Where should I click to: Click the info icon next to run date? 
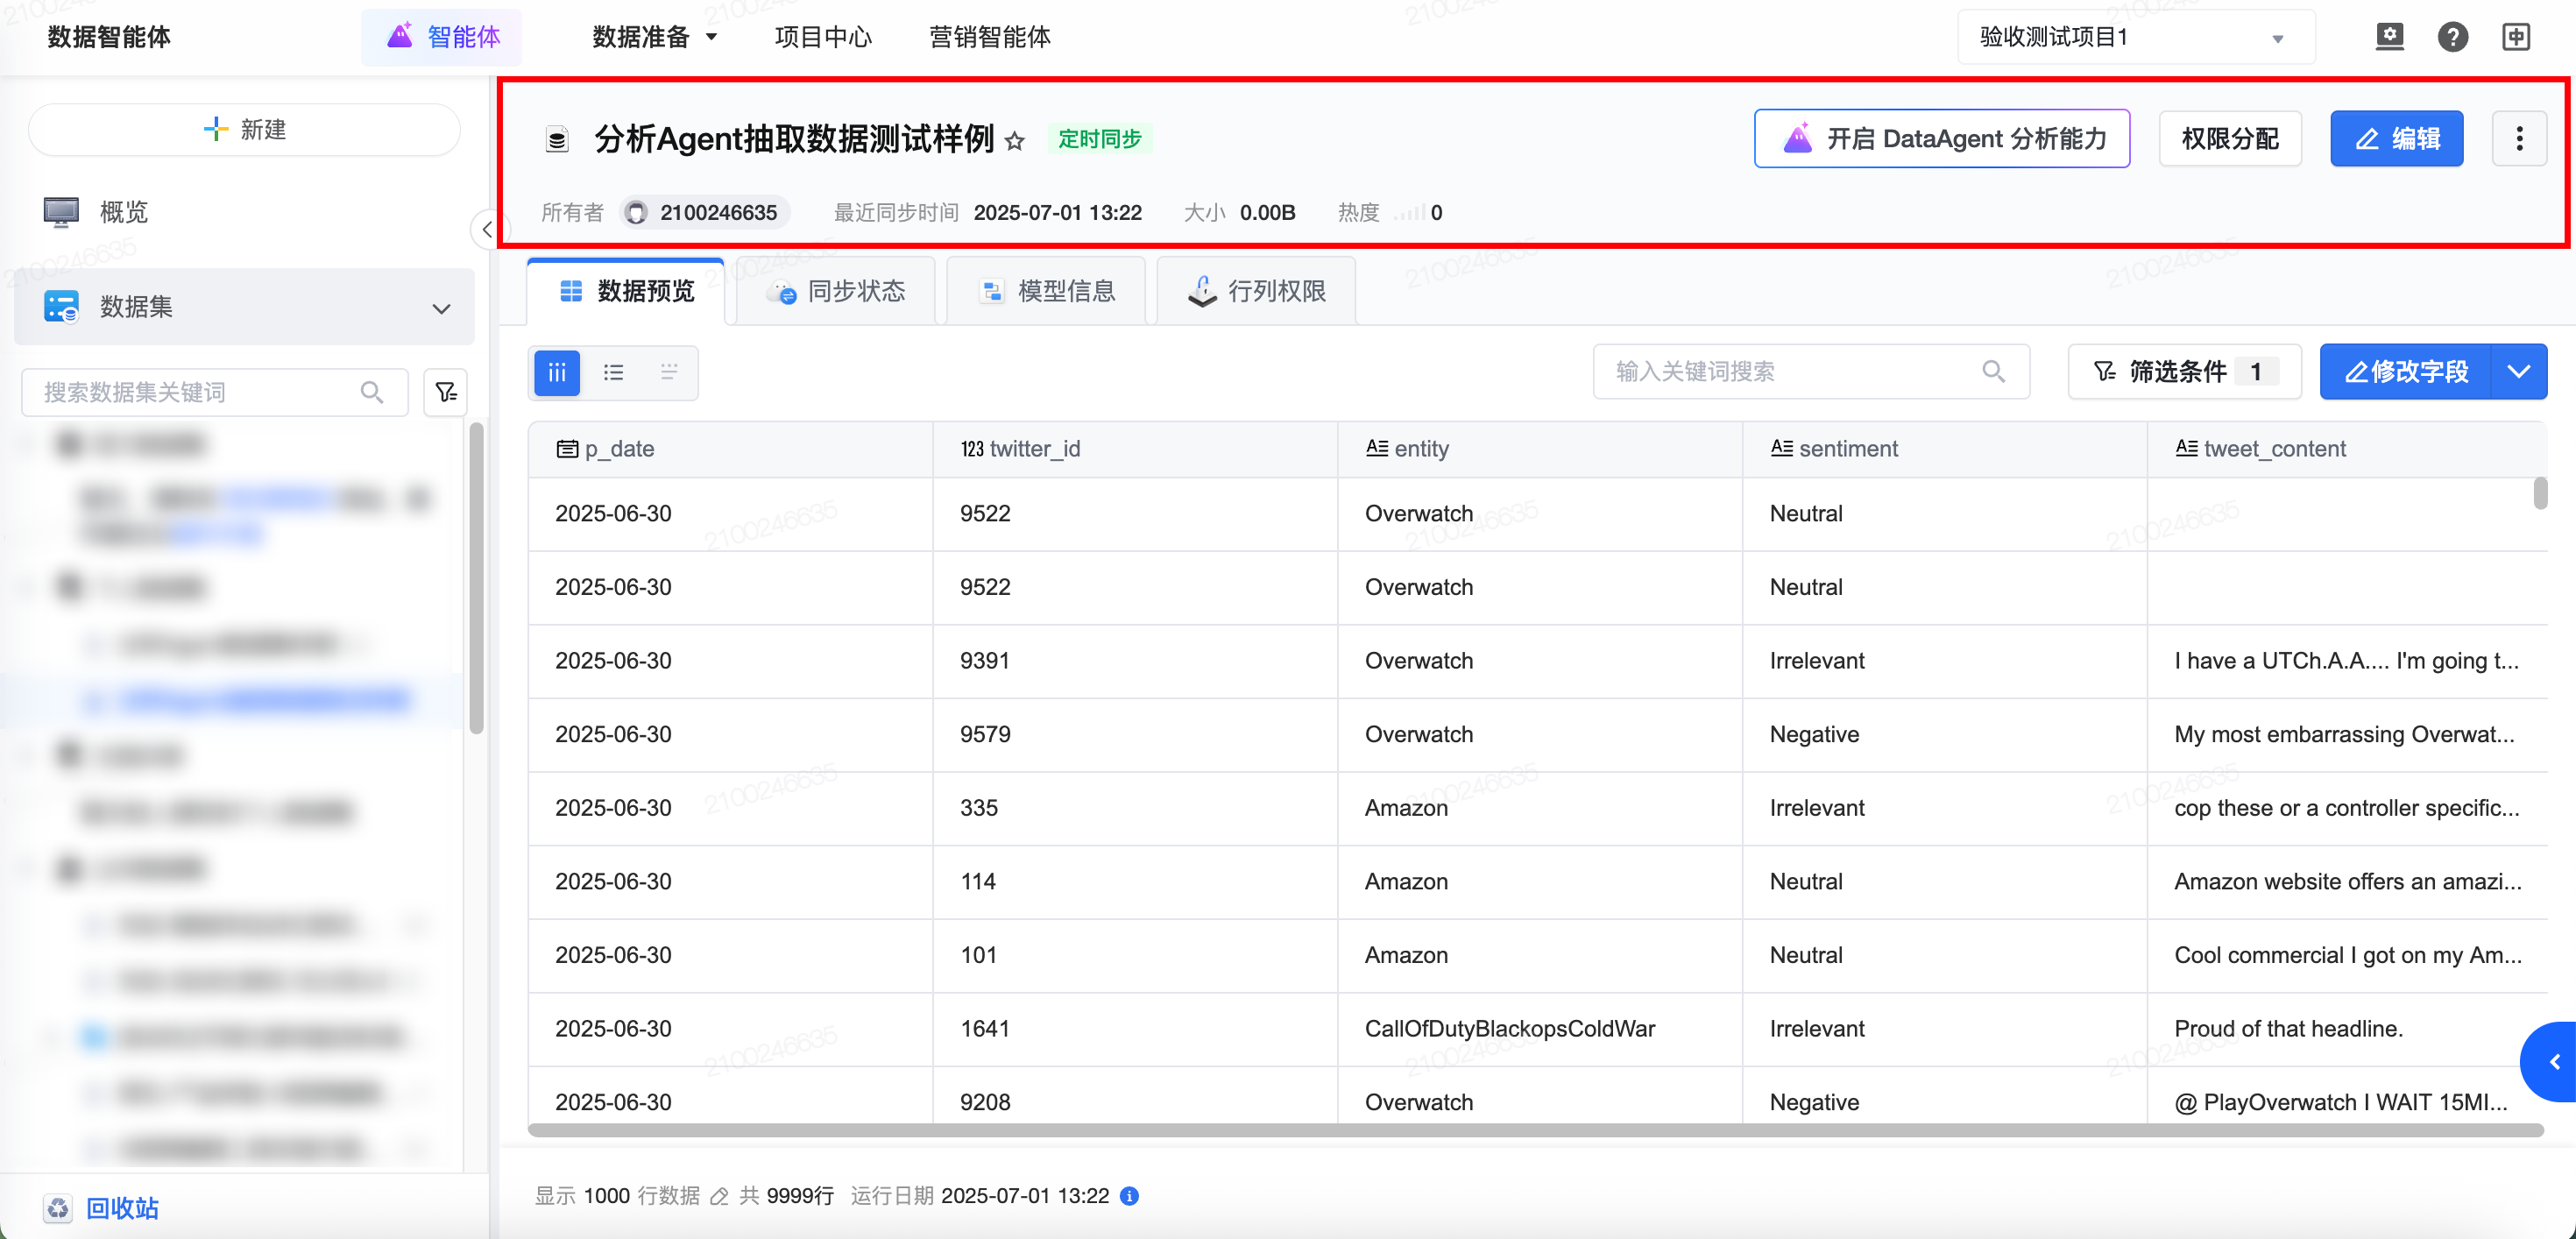coord(1129,1196)
